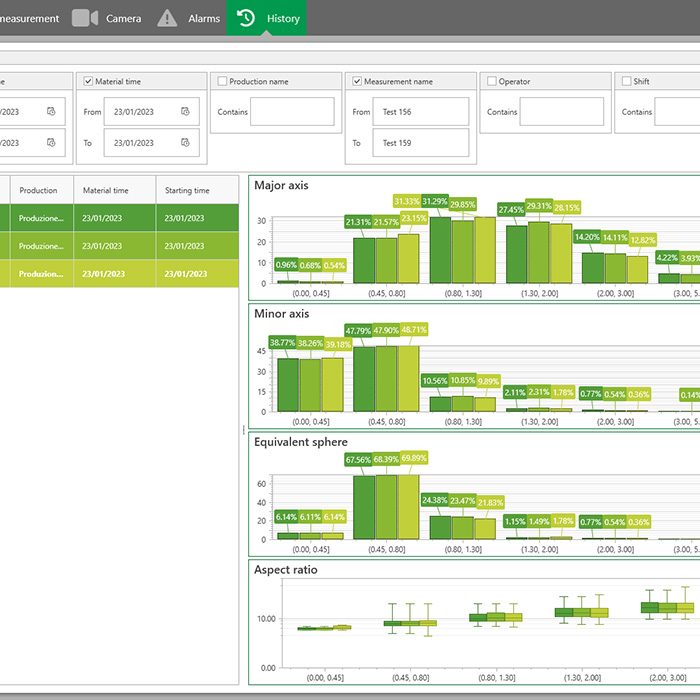Tick the Shift filter checkbox

click(626, 81)
